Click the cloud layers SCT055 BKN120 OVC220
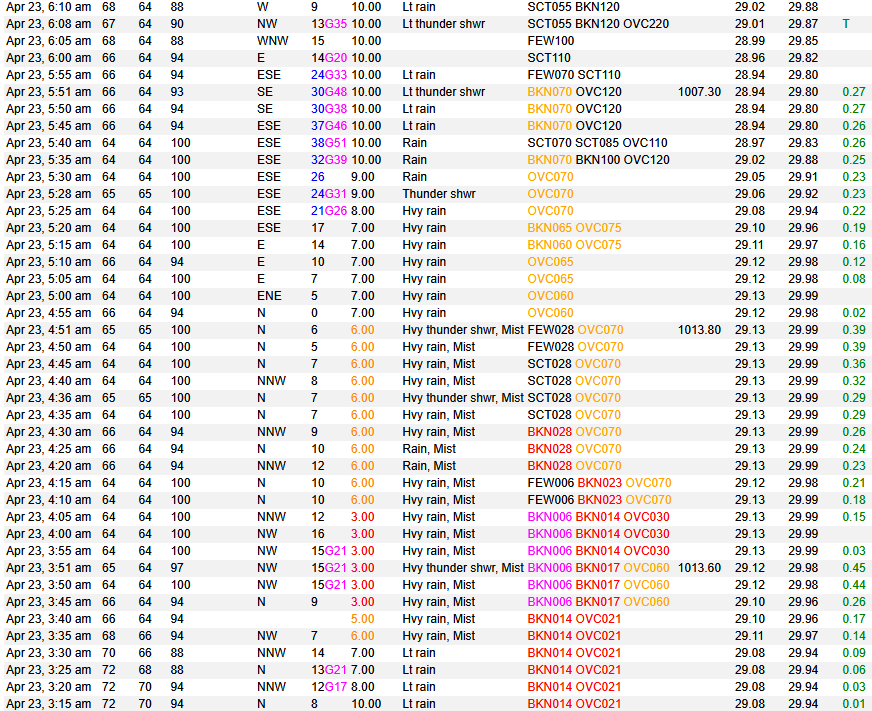The width and height of the screenshot is (872, 711). (x=598, y=24)
